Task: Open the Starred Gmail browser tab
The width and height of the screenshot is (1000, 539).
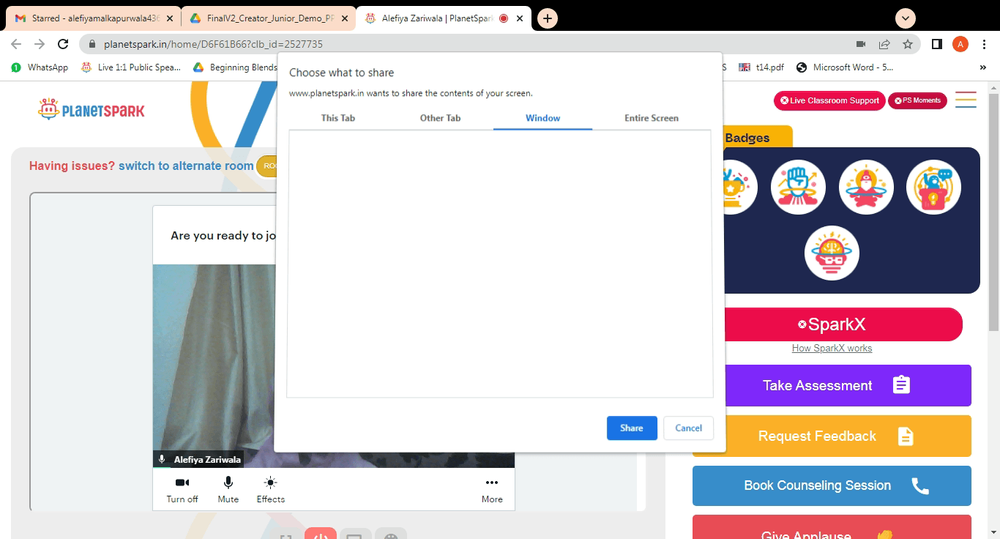Action: pos(94,18)
